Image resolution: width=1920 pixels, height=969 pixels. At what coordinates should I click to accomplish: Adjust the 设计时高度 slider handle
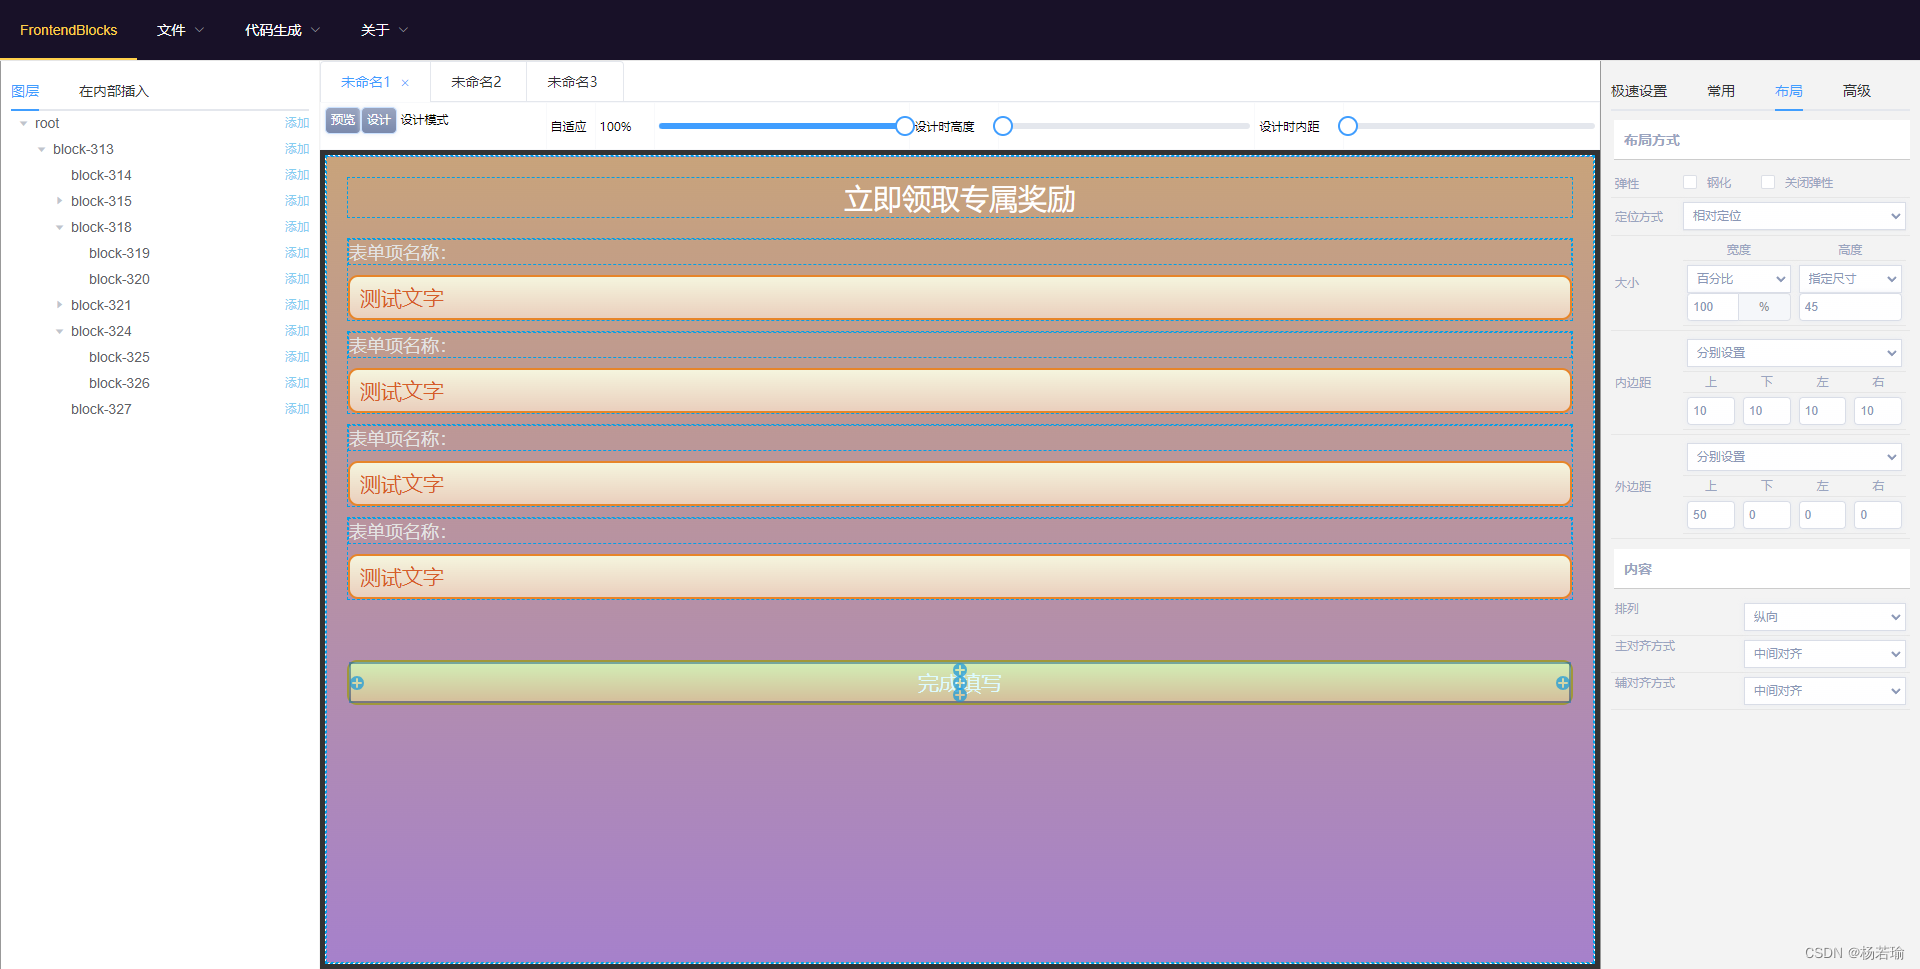tap(1003, 126)
